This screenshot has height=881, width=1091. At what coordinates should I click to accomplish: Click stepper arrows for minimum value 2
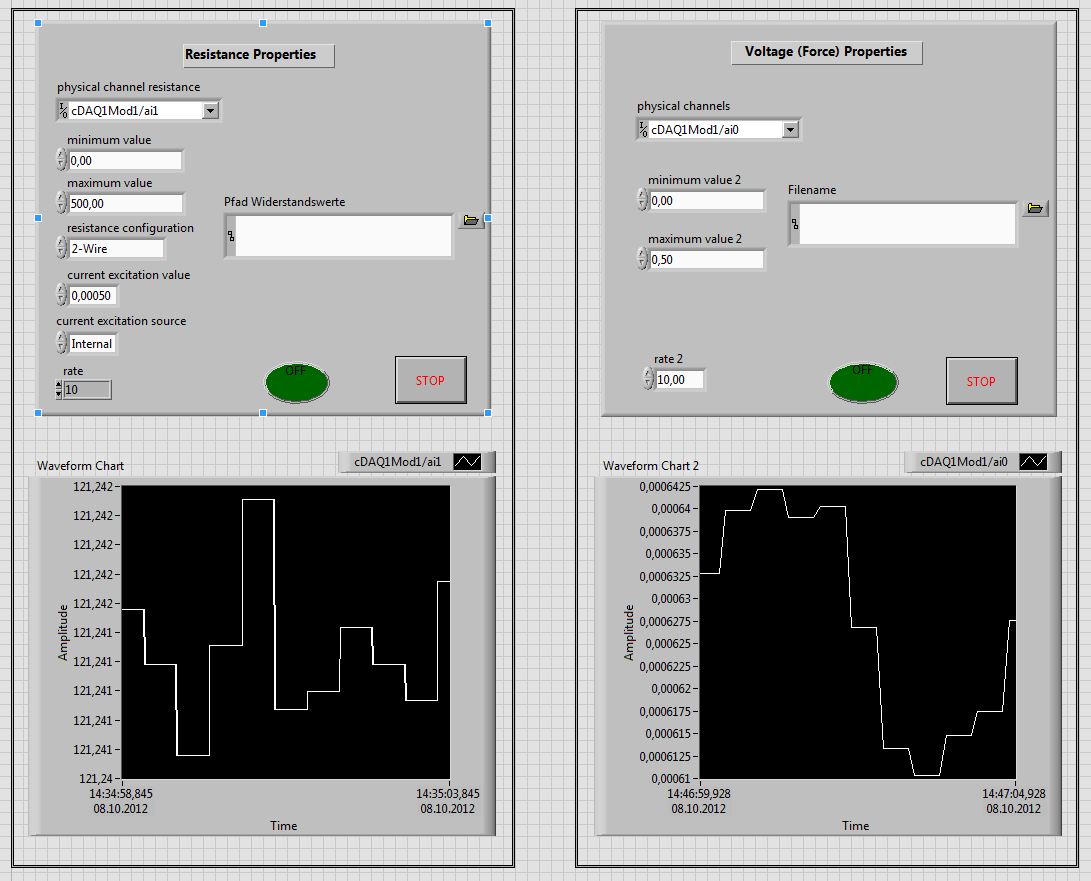[642, 200]
